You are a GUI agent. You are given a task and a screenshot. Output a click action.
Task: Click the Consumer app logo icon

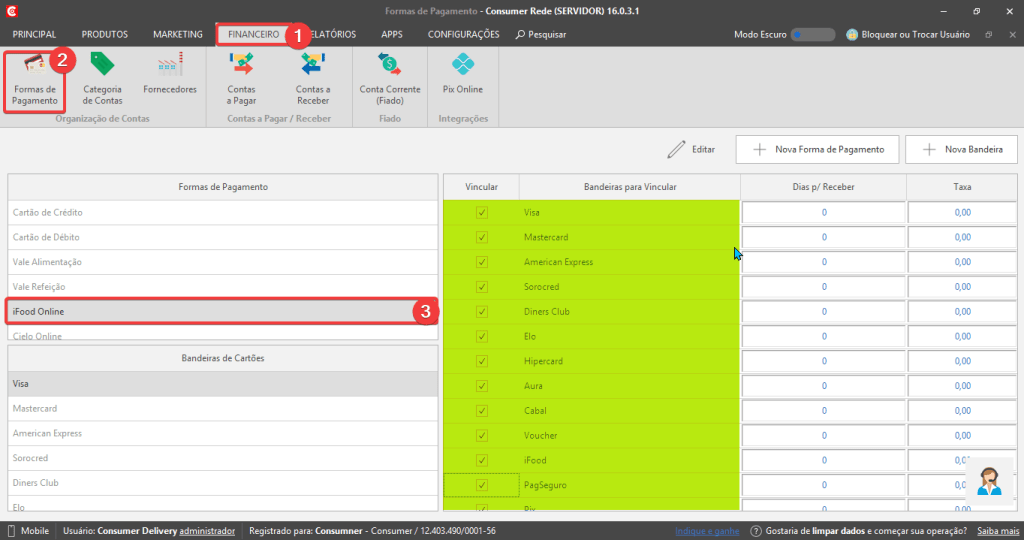click(12, 11)
